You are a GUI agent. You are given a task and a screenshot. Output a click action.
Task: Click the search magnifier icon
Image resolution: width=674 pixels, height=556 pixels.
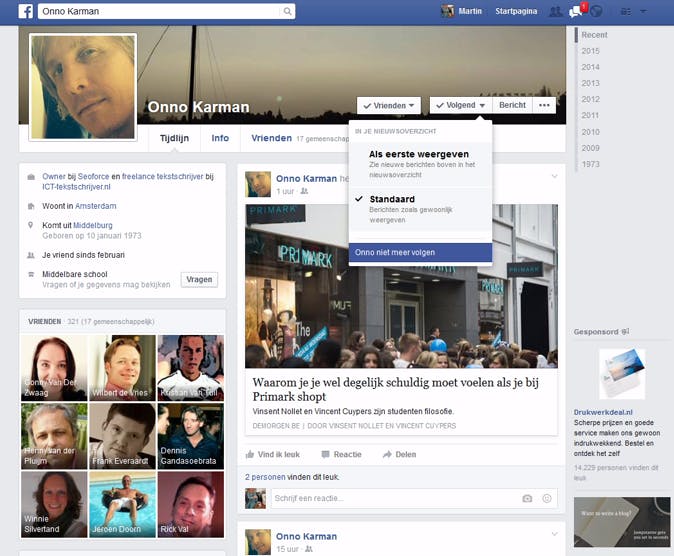click(x=288, y=11)
